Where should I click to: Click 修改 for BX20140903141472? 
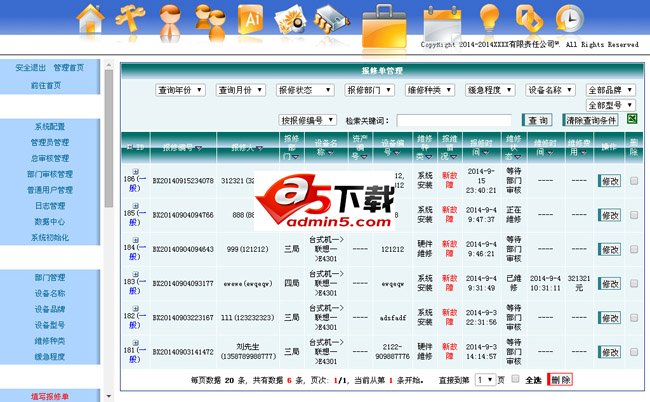[x=609, y=352]
